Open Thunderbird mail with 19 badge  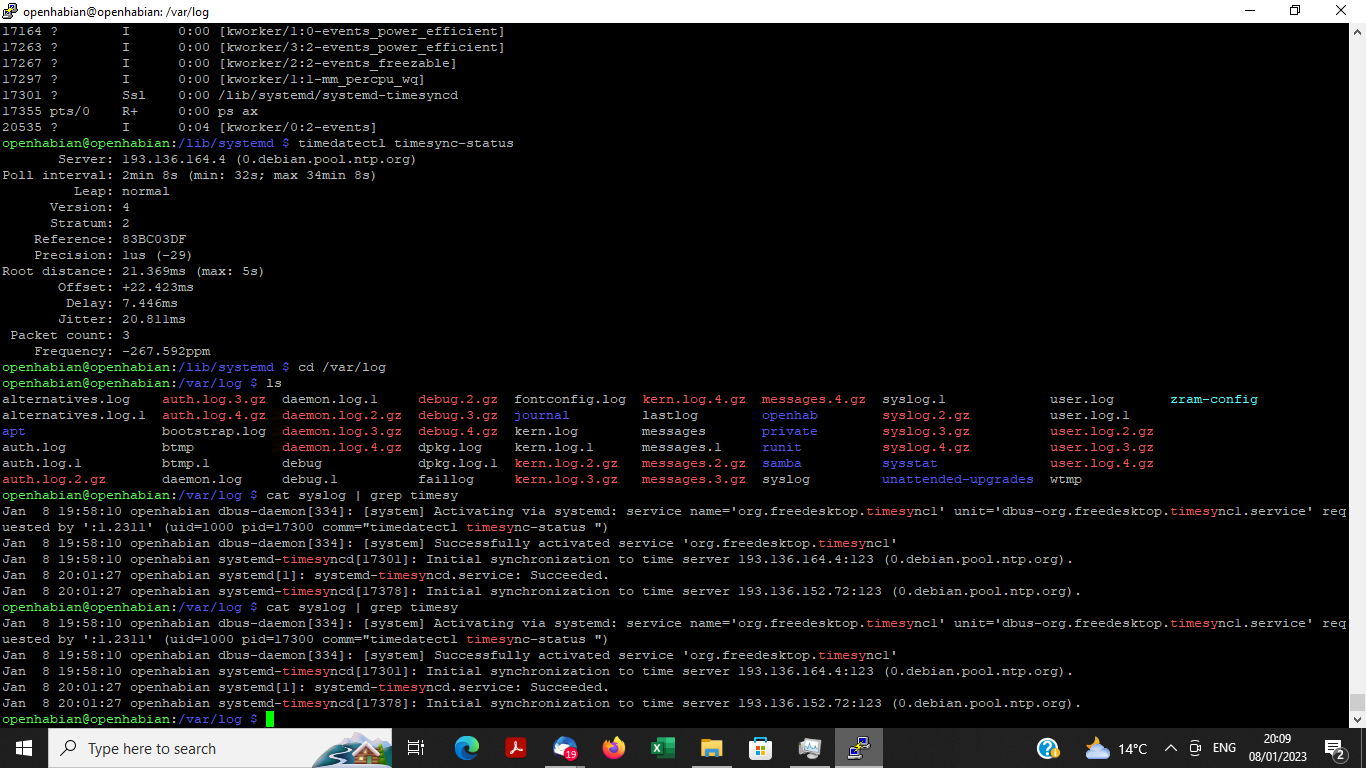pyautogui.click(x=565, y=748)
